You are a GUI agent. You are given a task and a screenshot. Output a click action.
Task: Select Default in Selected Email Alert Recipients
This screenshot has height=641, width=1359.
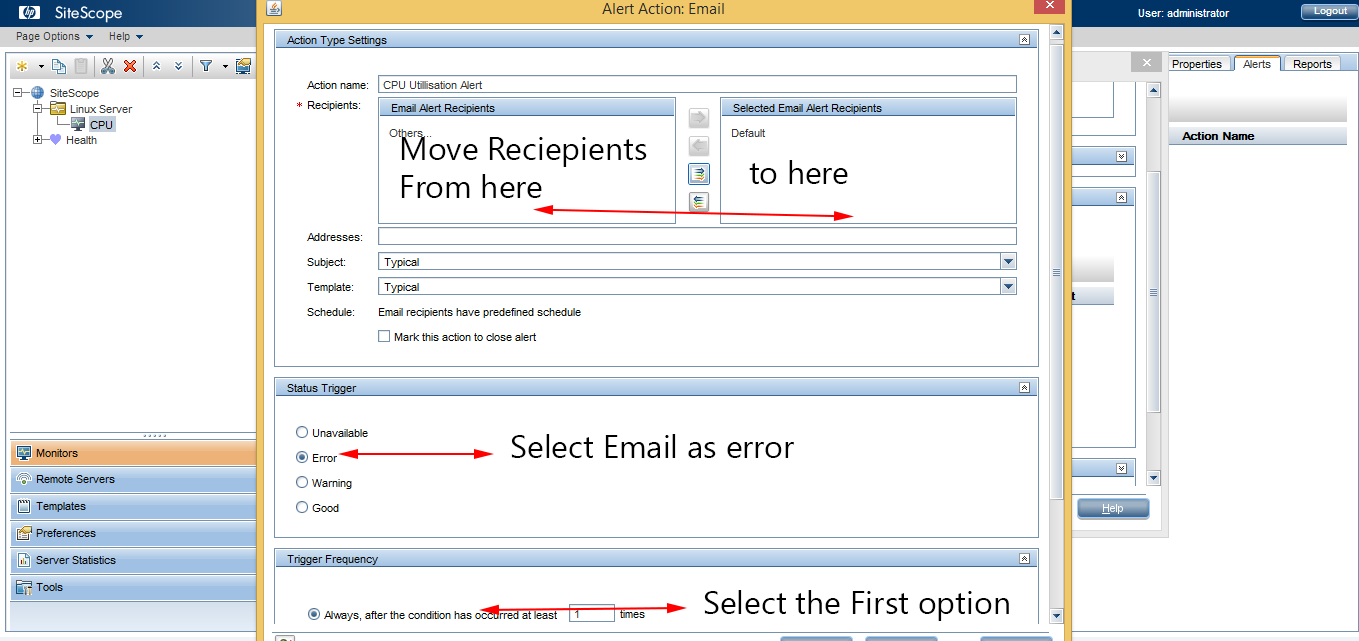tap(748, 133)
